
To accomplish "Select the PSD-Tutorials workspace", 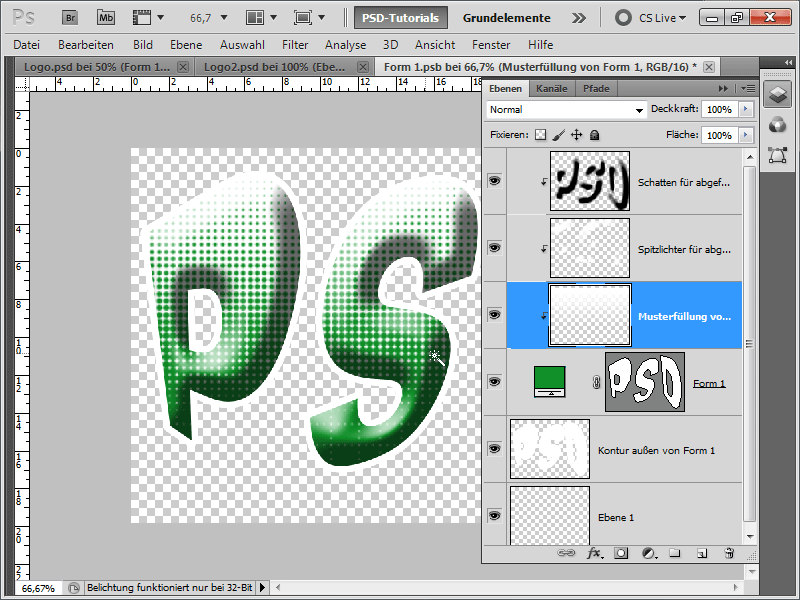I will (401, 18).
